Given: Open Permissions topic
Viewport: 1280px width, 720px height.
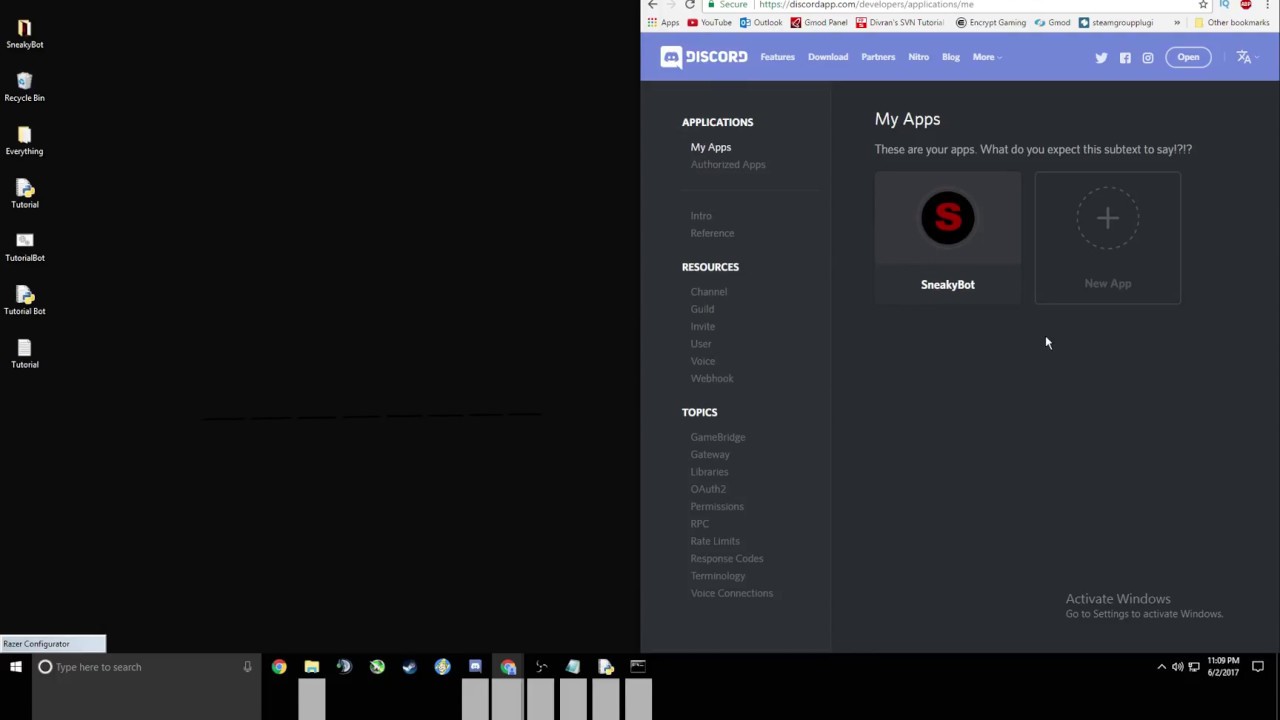Looking at the screenshot, I should point(717,506).
